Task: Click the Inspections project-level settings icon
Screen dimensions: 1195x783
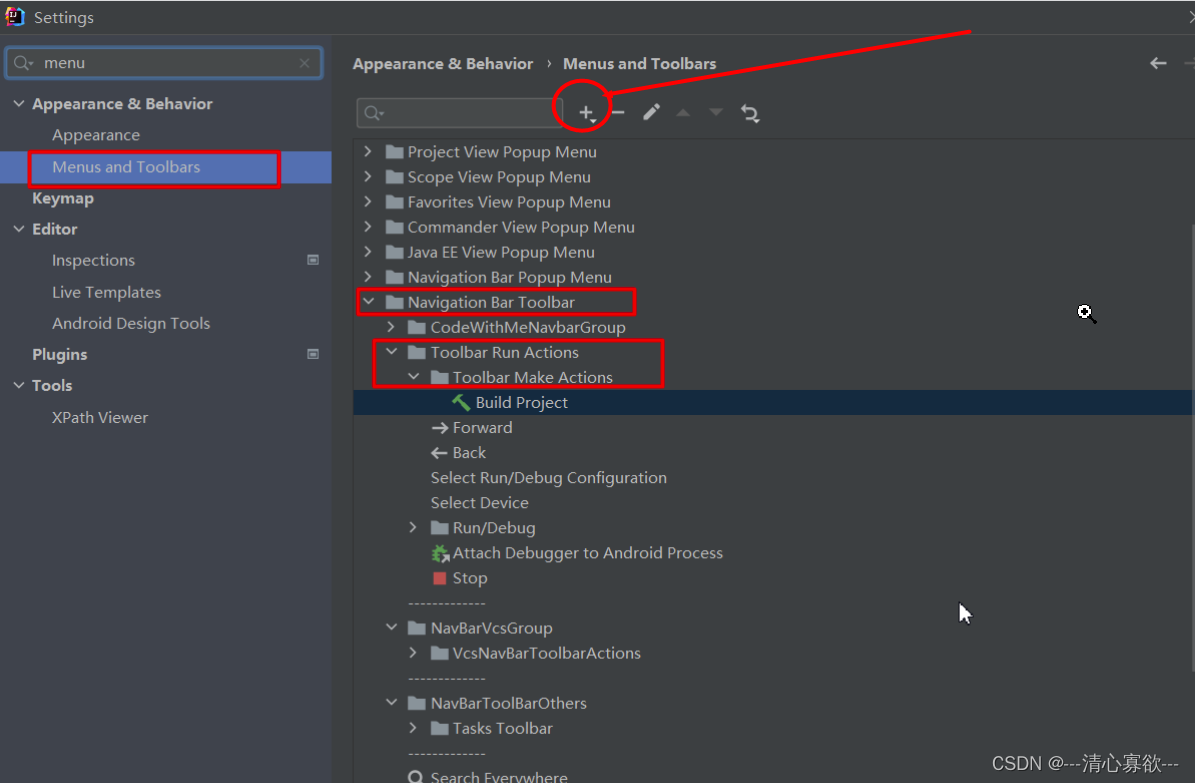Action: (x=312, y=260)
